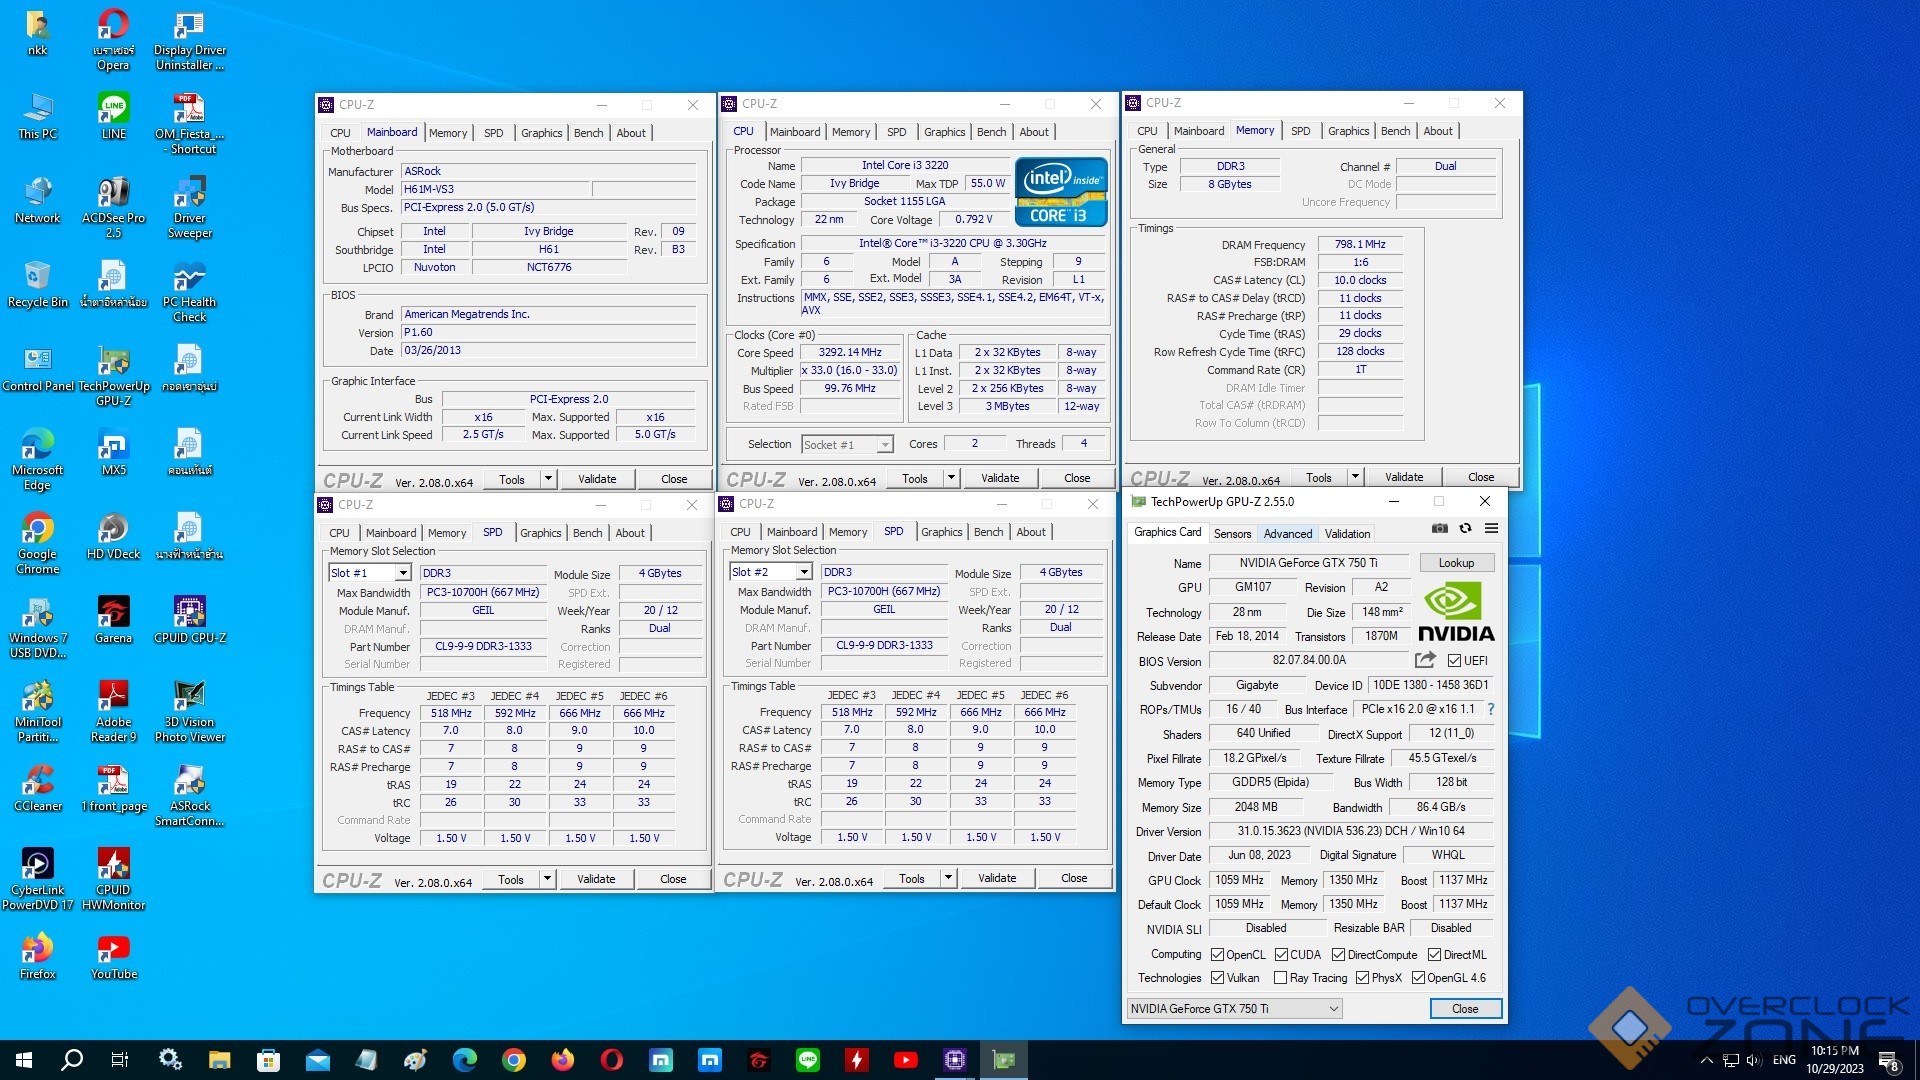This screenshot has height=1080, width=1920.
Task: Open the Socket #1 selection dropdown
Action: click(x=884, y=445)
